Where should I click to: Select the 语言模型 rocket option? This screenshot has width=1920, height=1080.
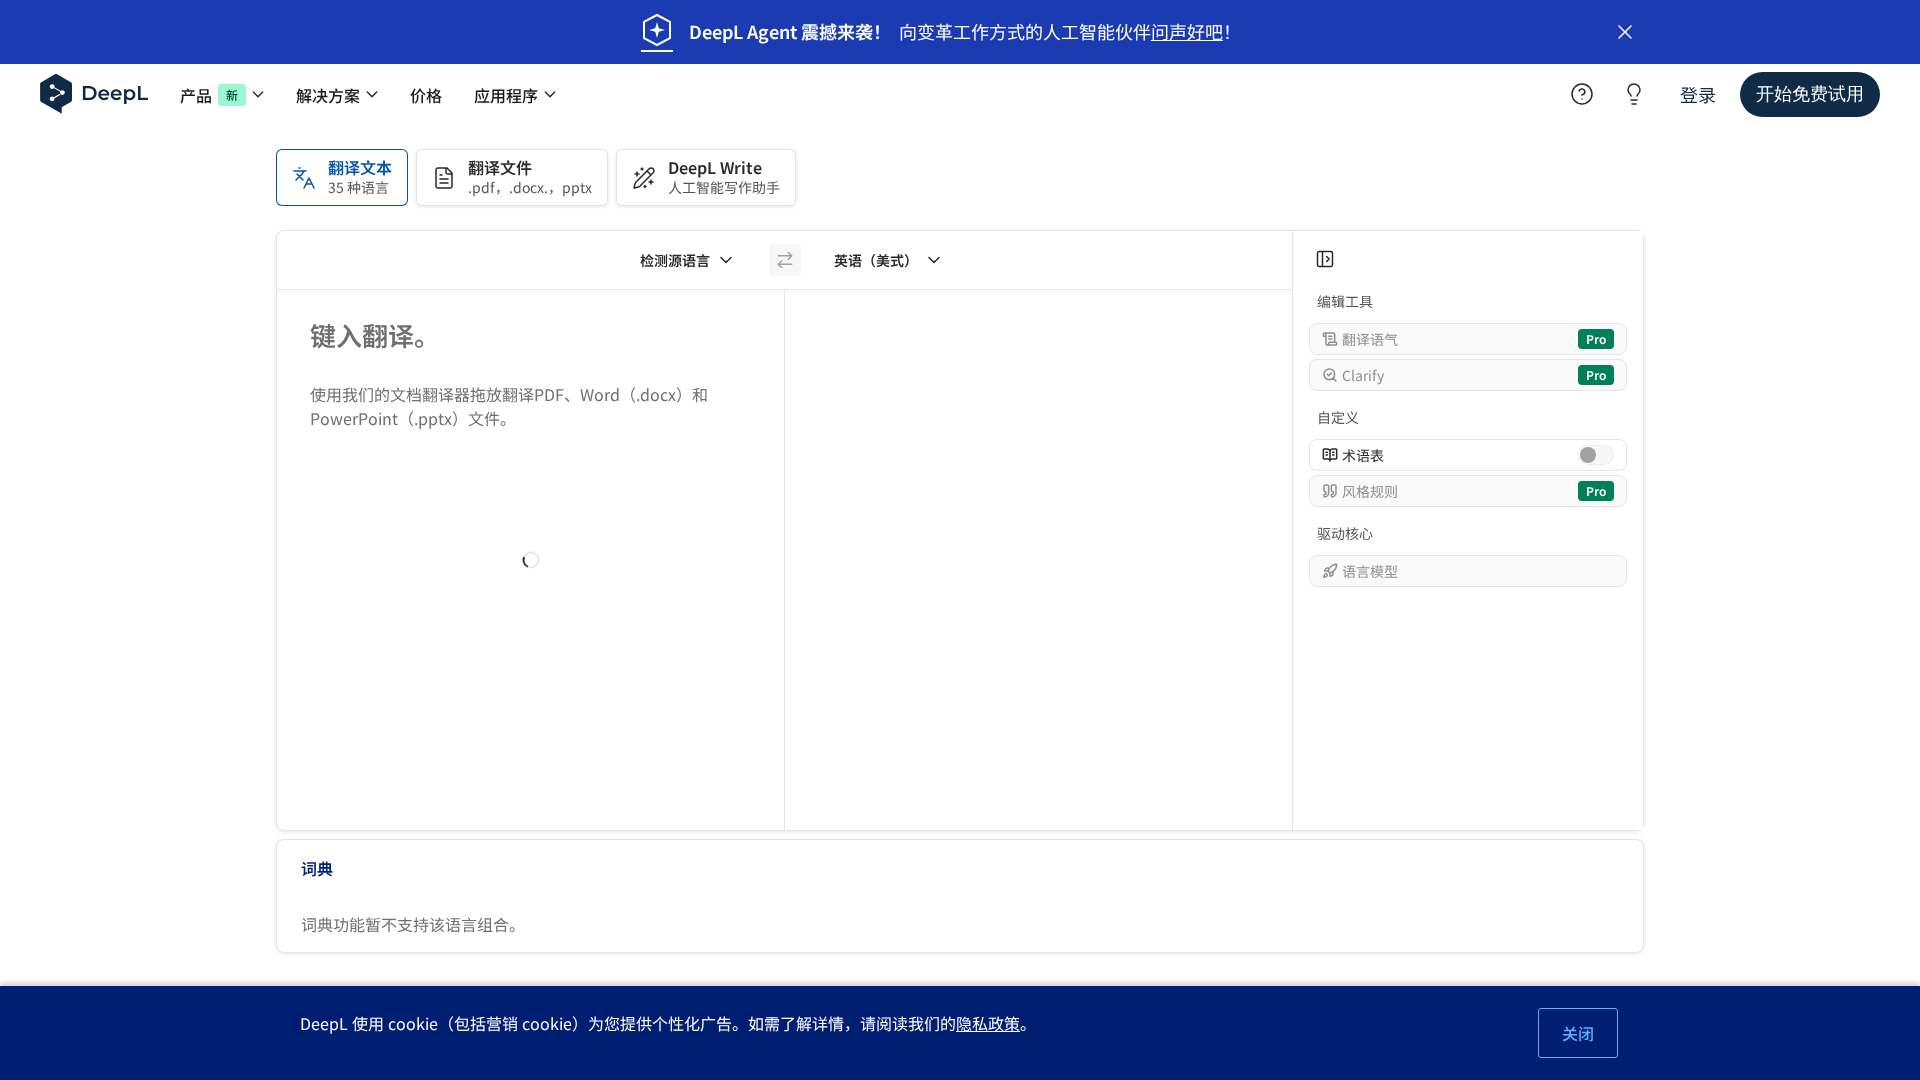point(1467,571)
